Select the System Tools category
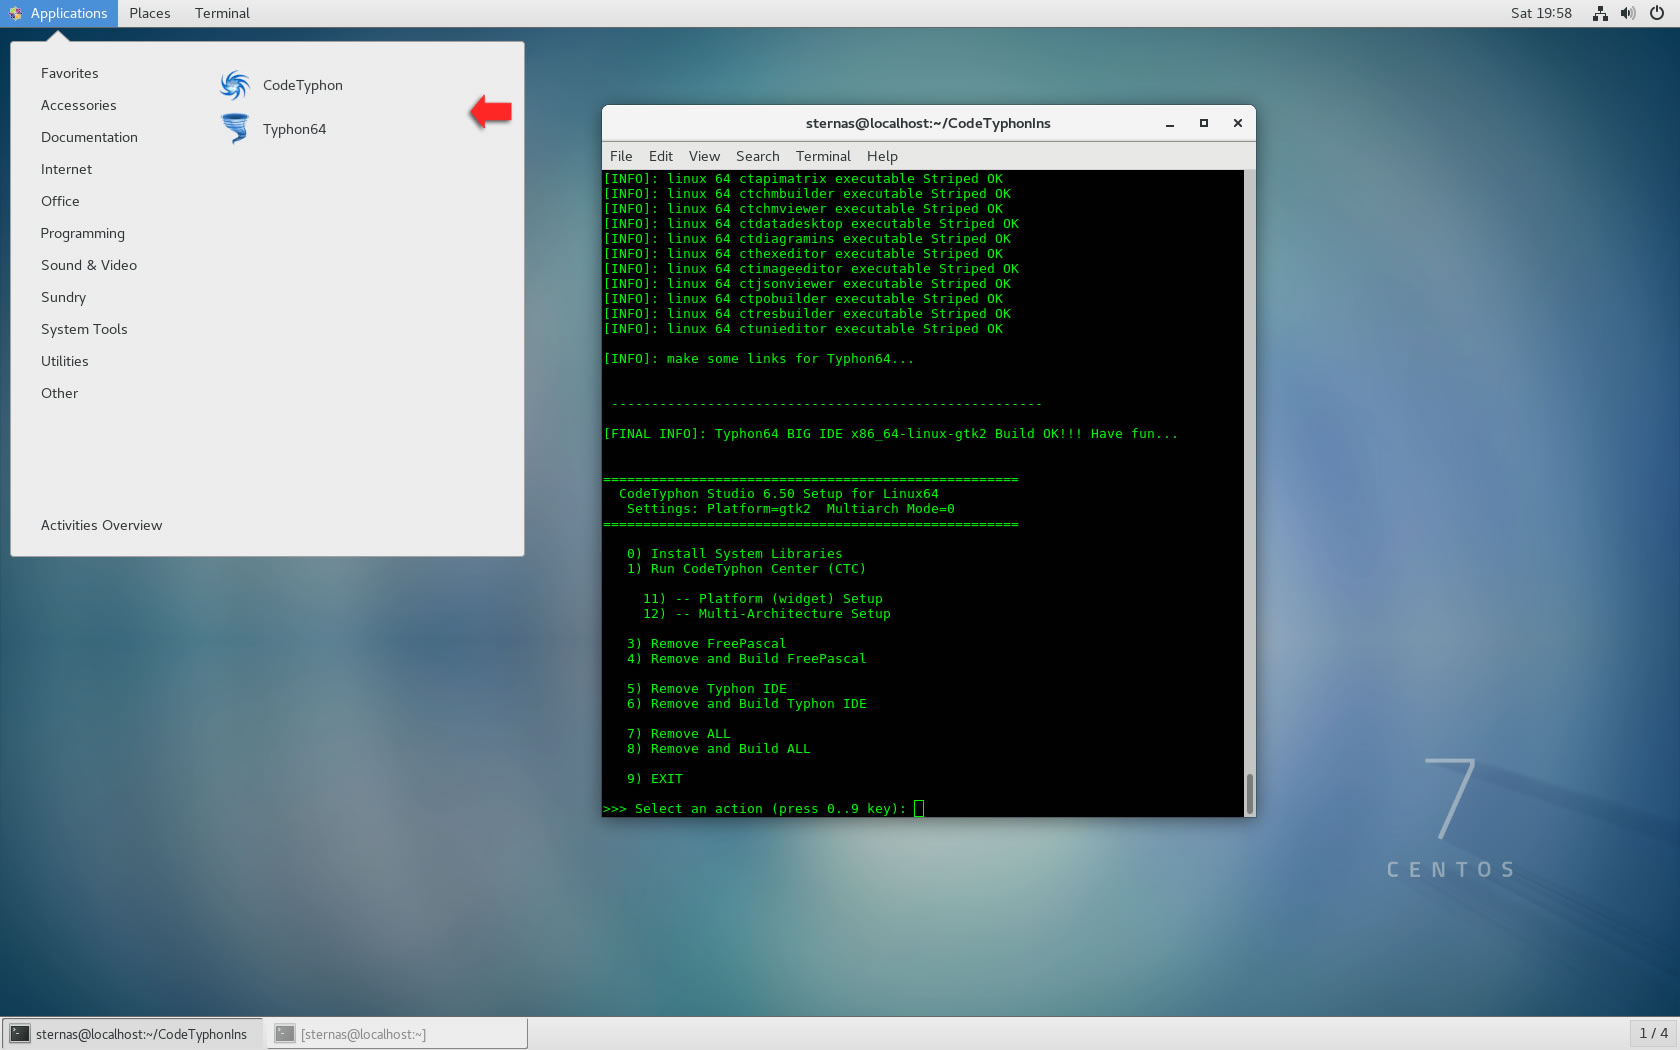The height and width of the screenshot is (1050, 1680). pos(84,329)
